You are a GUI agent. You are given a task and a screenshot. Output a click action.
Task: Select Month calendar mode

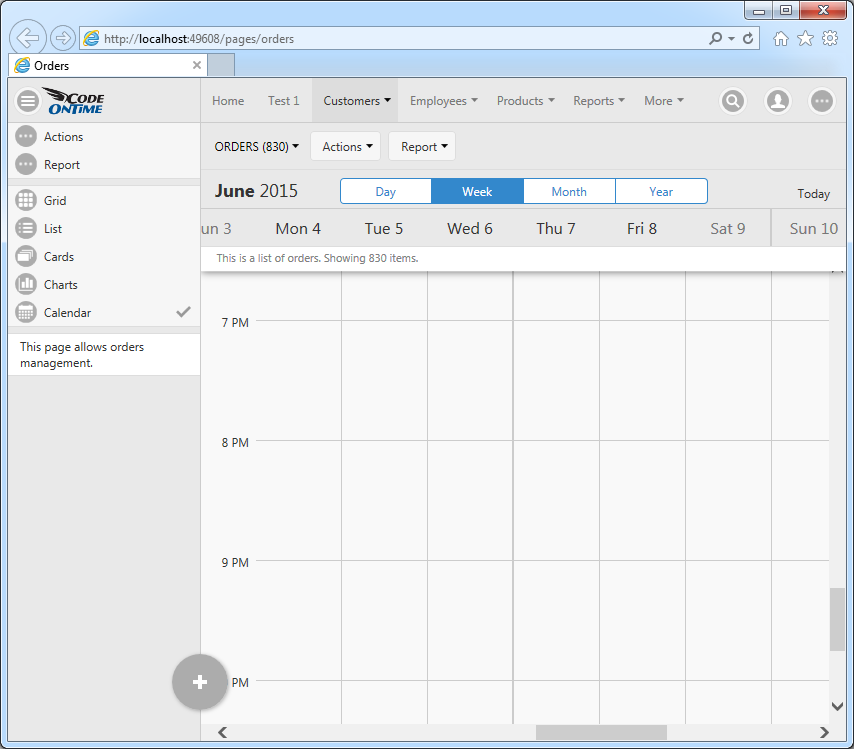tap(569, 191)
